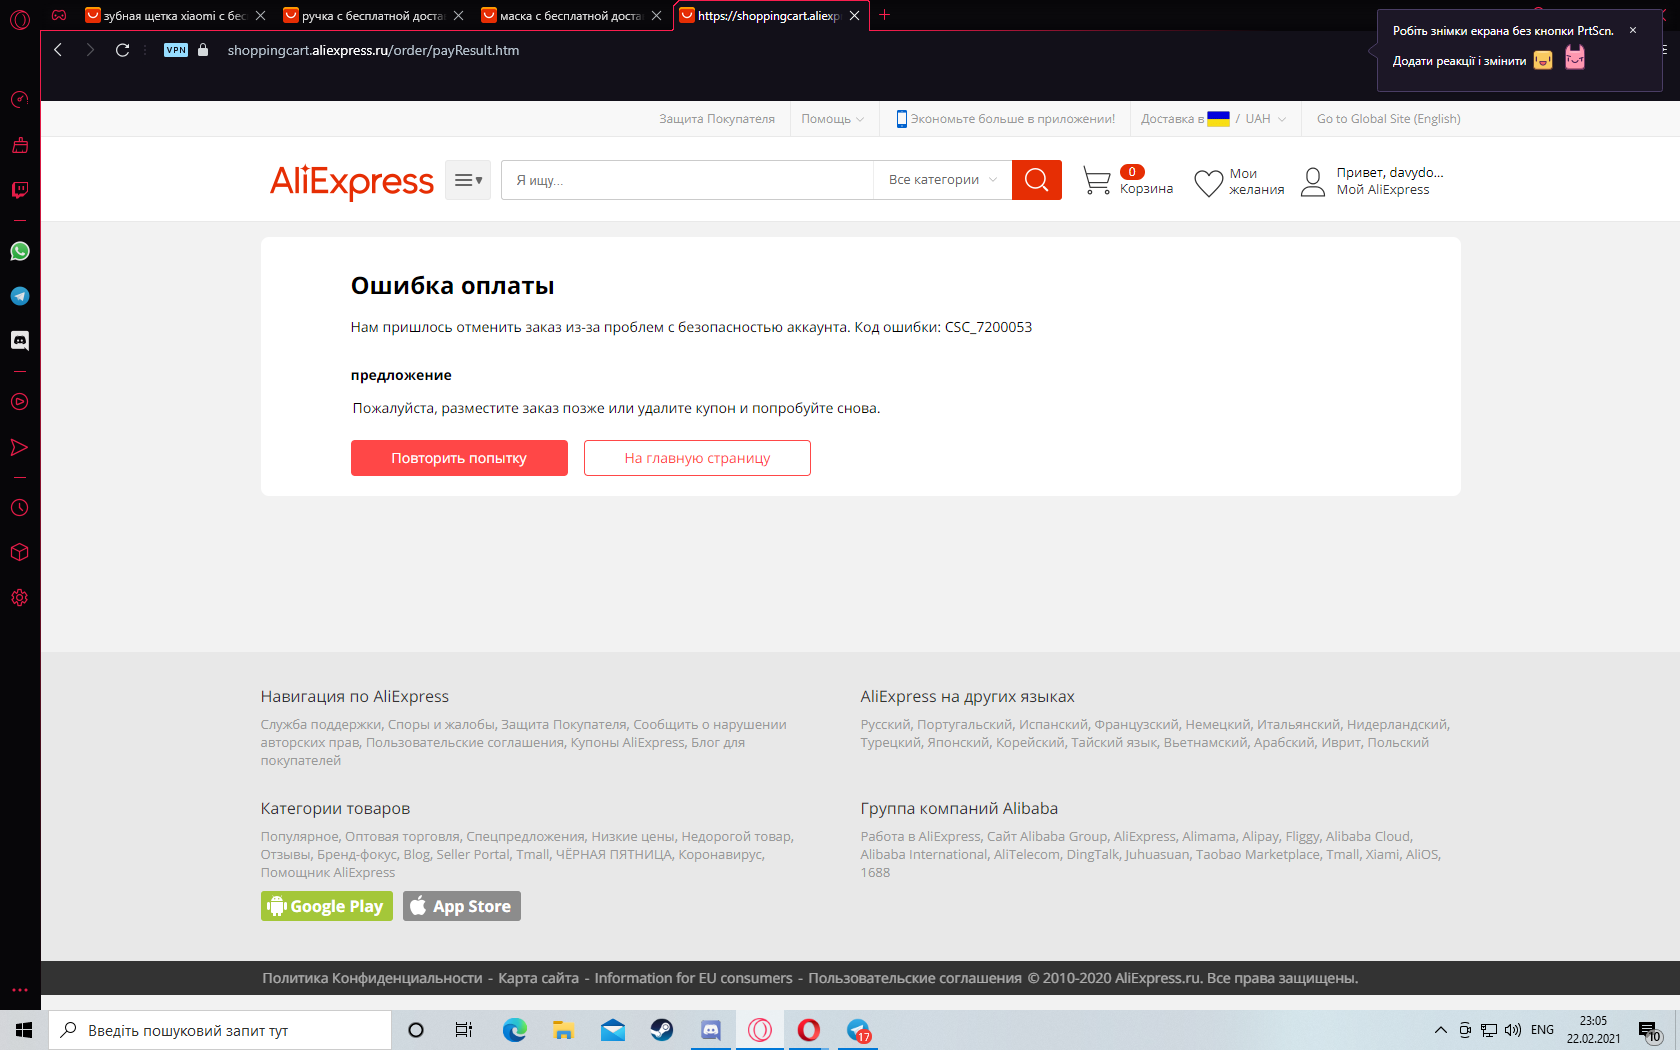This screenshot has width=1680, height=1050.
Task: Click 'Экономьте больше в приложении!' link
Action: (x=1005, y=119)
